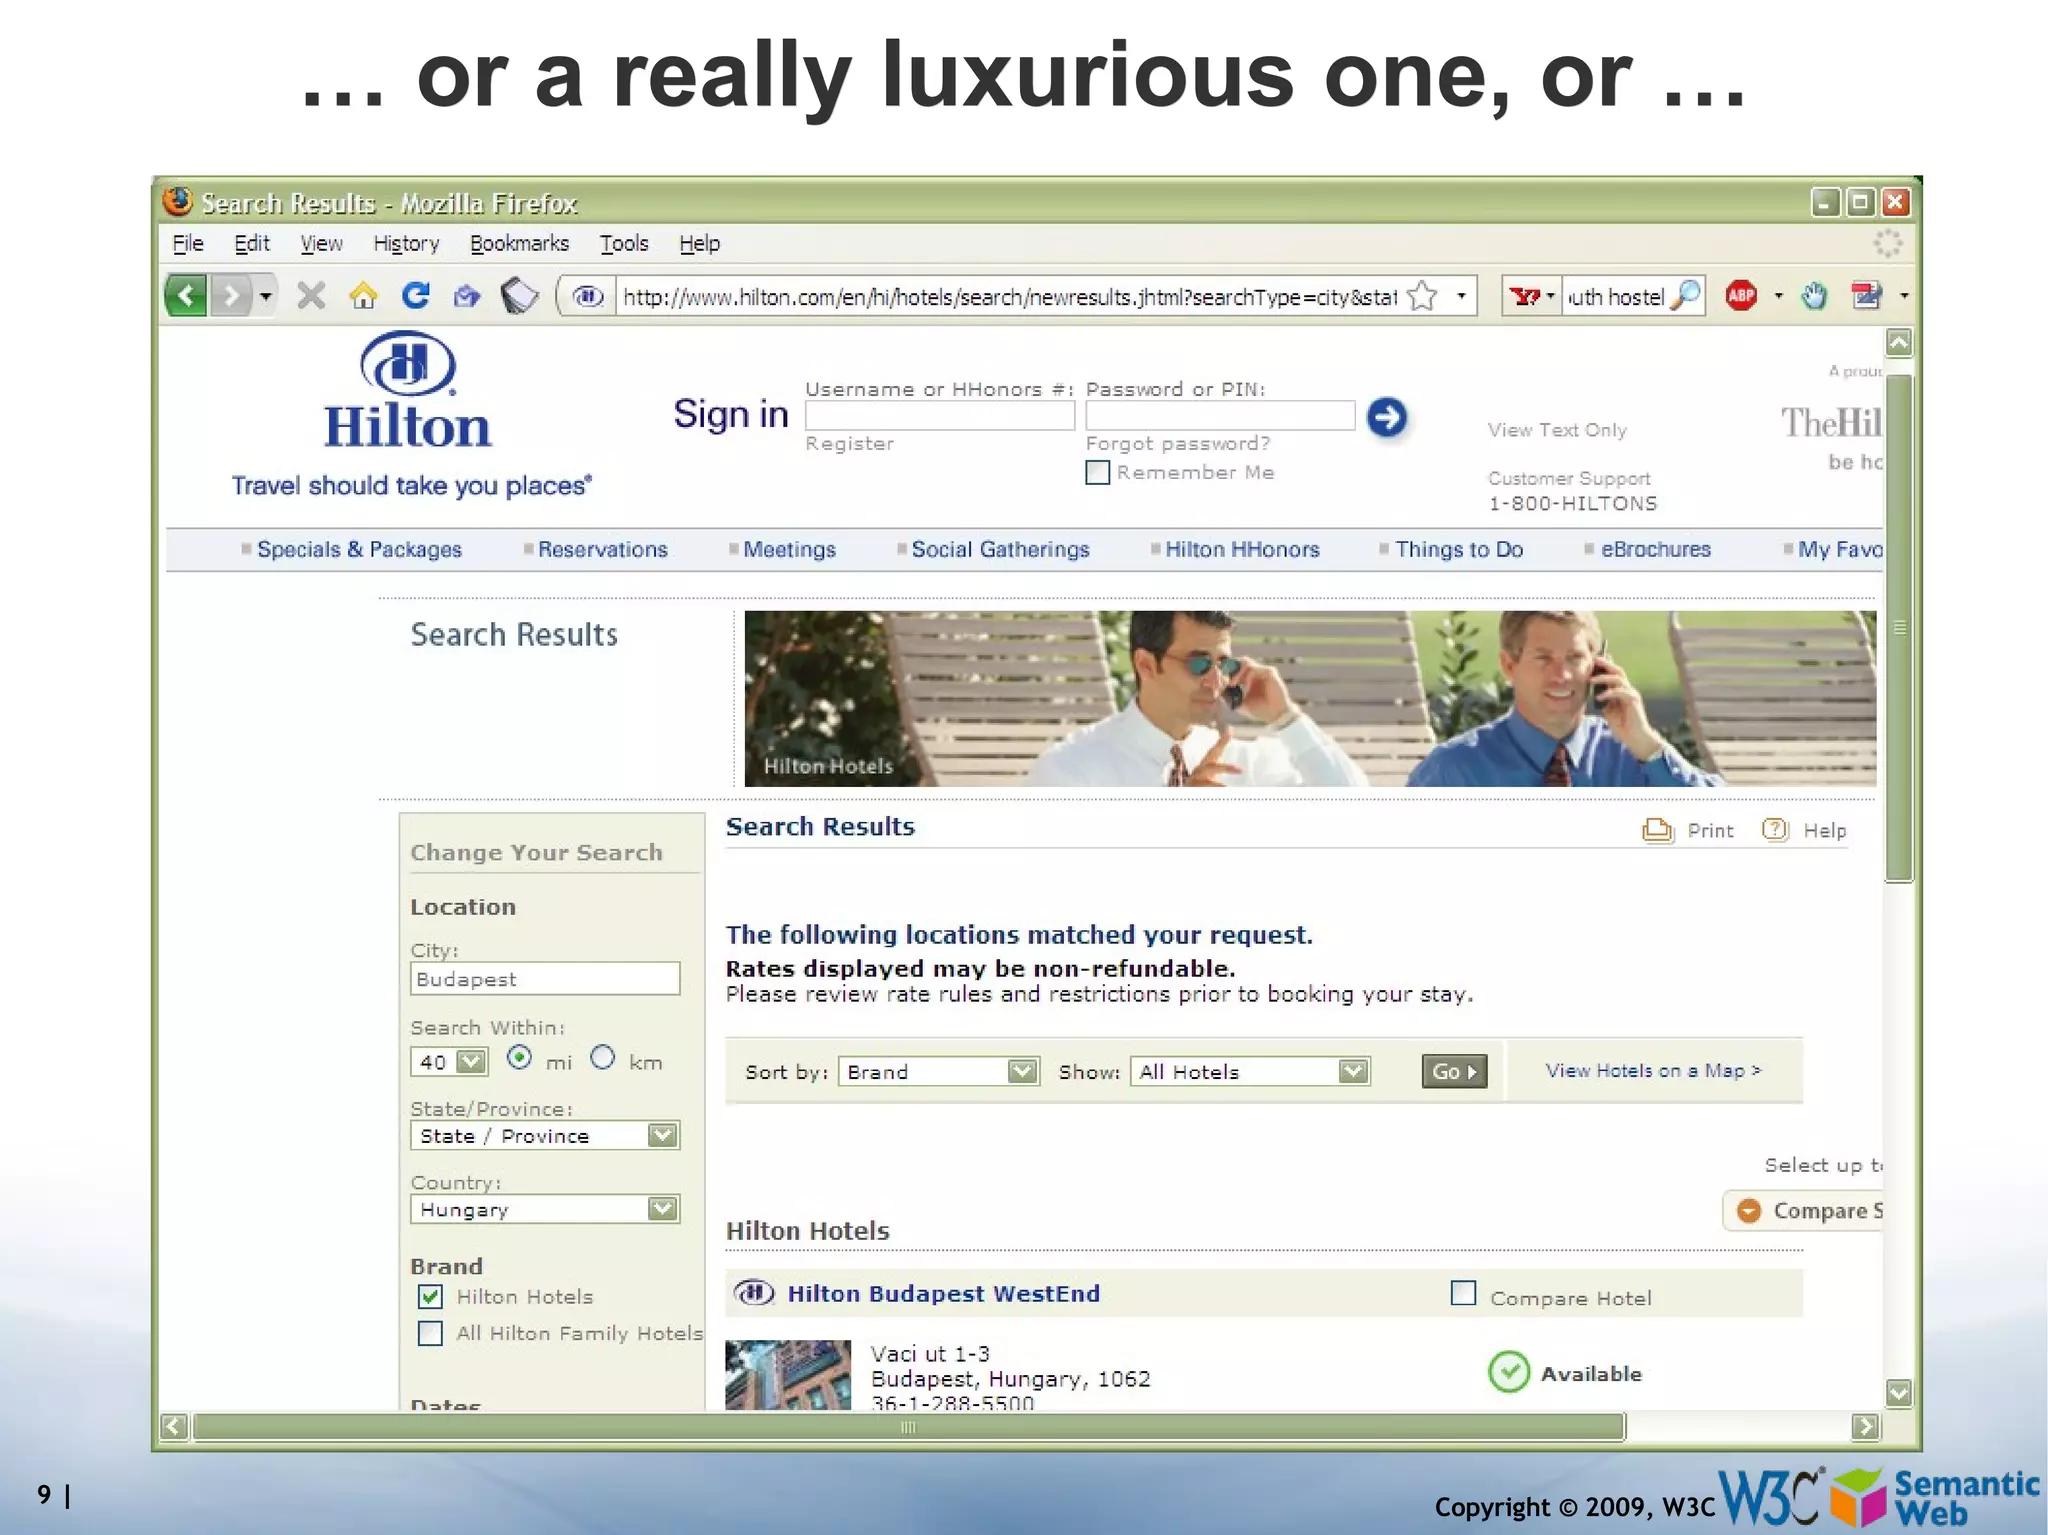Open the address bar history dropdown
2048x1535 pixels.
tap(1461, 296)
